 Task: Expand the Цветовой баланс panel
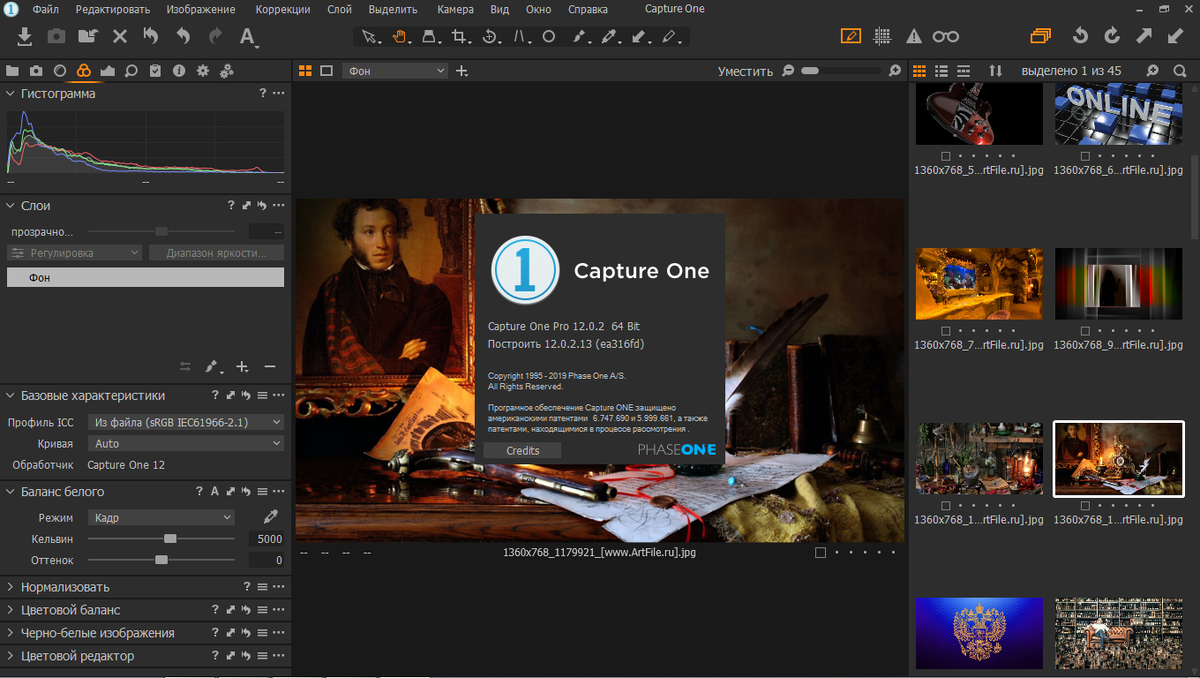[11, 610]
